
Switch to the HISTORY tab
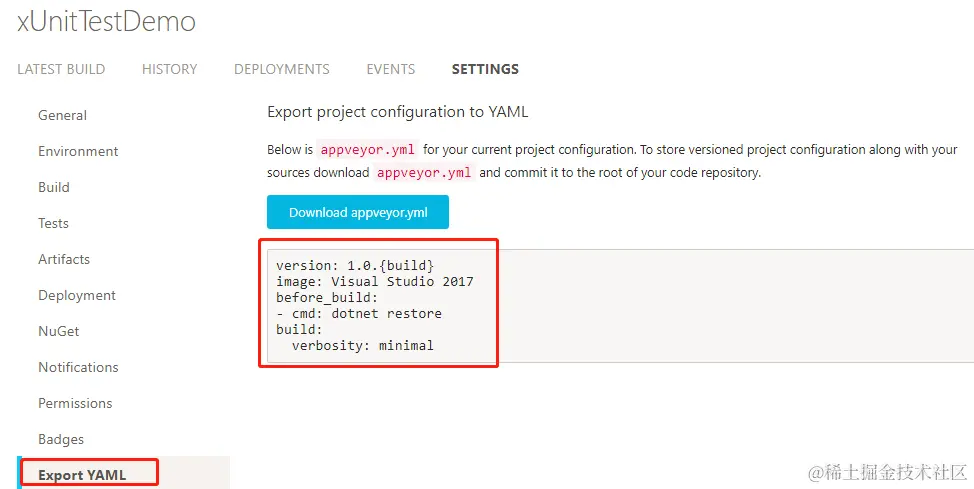169,69
